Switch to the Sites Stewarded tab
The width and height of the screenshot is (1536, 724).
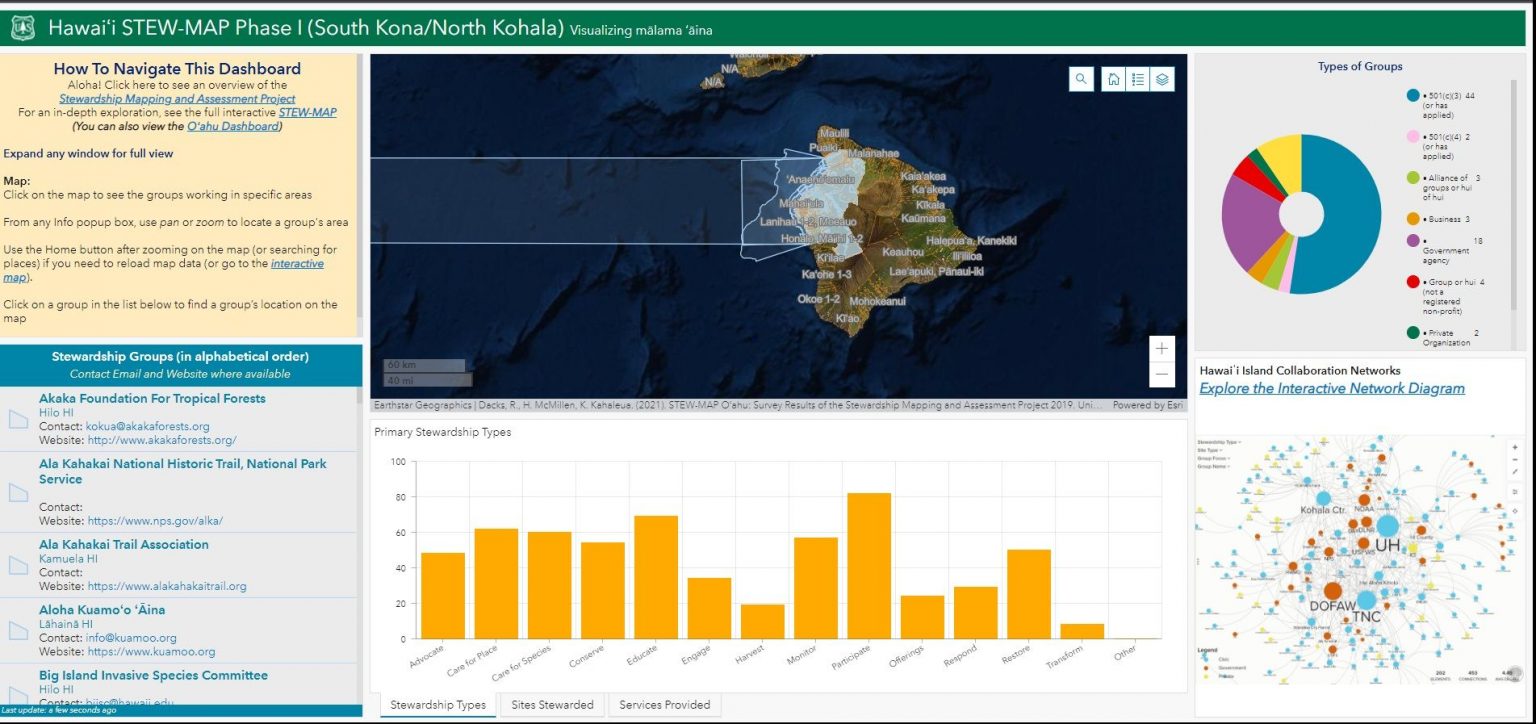tap(551, 704)
